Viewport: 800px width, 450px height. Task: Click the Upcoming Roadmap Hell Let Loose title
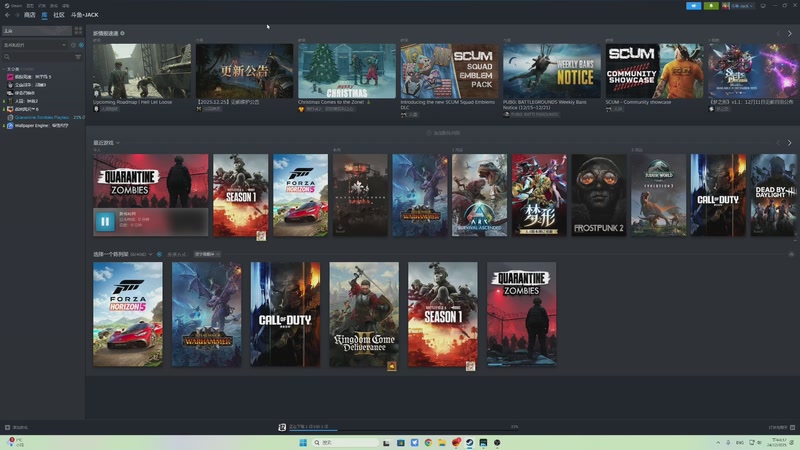pyautogui.click(x=133, y=102)
